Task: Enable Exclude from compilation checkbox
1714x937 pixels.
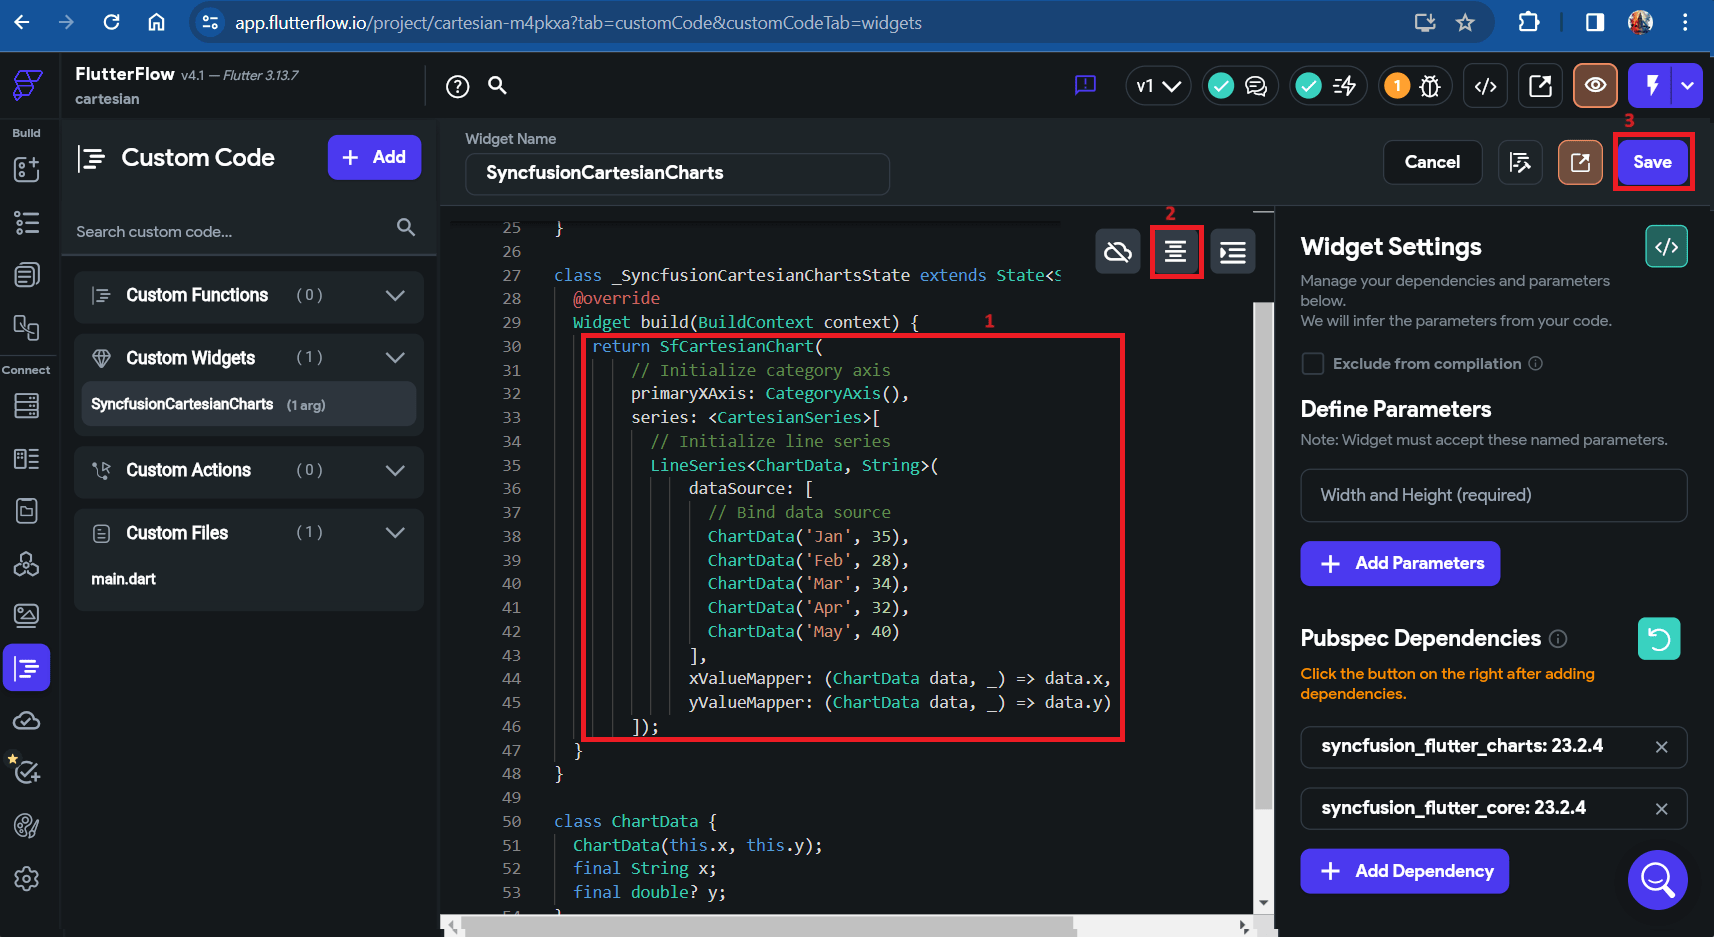Action: tap(1313, 364)
